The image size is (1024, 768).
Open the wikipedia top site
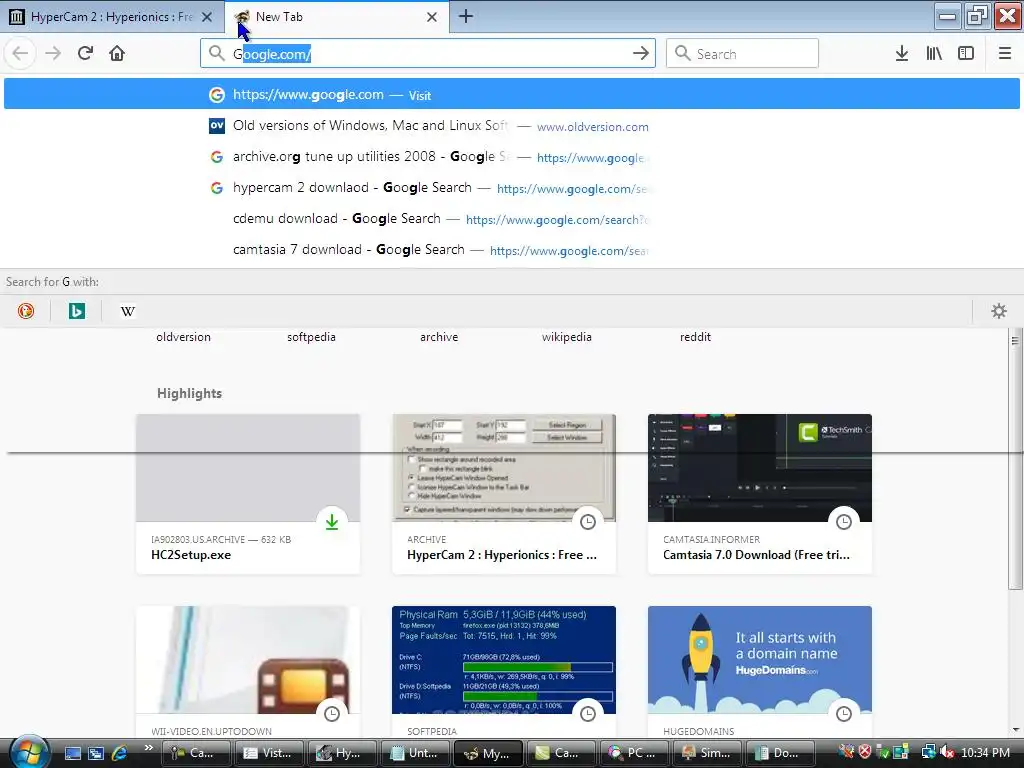(x=567, y=337)
